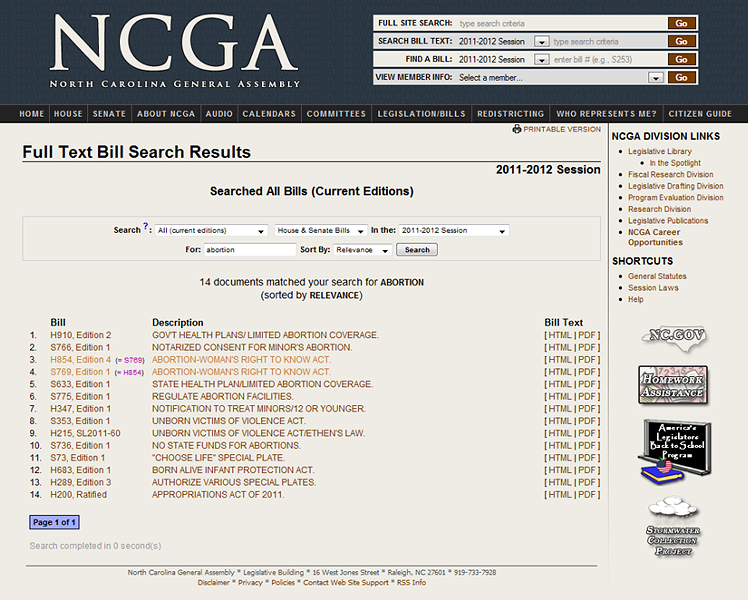Open the General Statutes shortcut
The image size is (748, 600).
657,276
